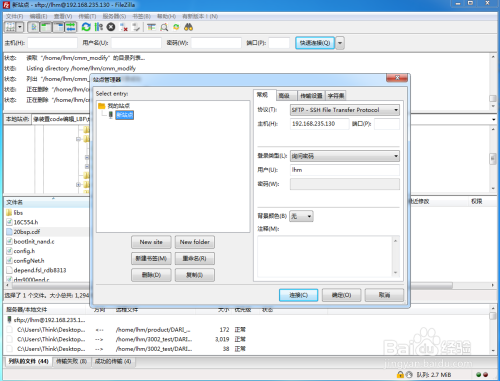Screen dimensions: 500x381
Task: Click the New site button
Action: pos(151,242)
